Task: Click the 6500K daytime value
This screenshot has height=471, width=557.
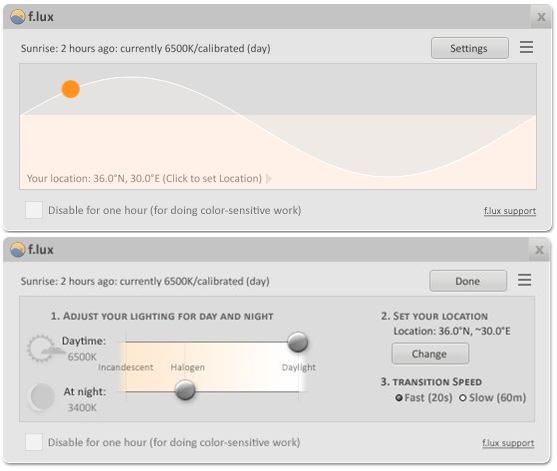Action: 82,357
